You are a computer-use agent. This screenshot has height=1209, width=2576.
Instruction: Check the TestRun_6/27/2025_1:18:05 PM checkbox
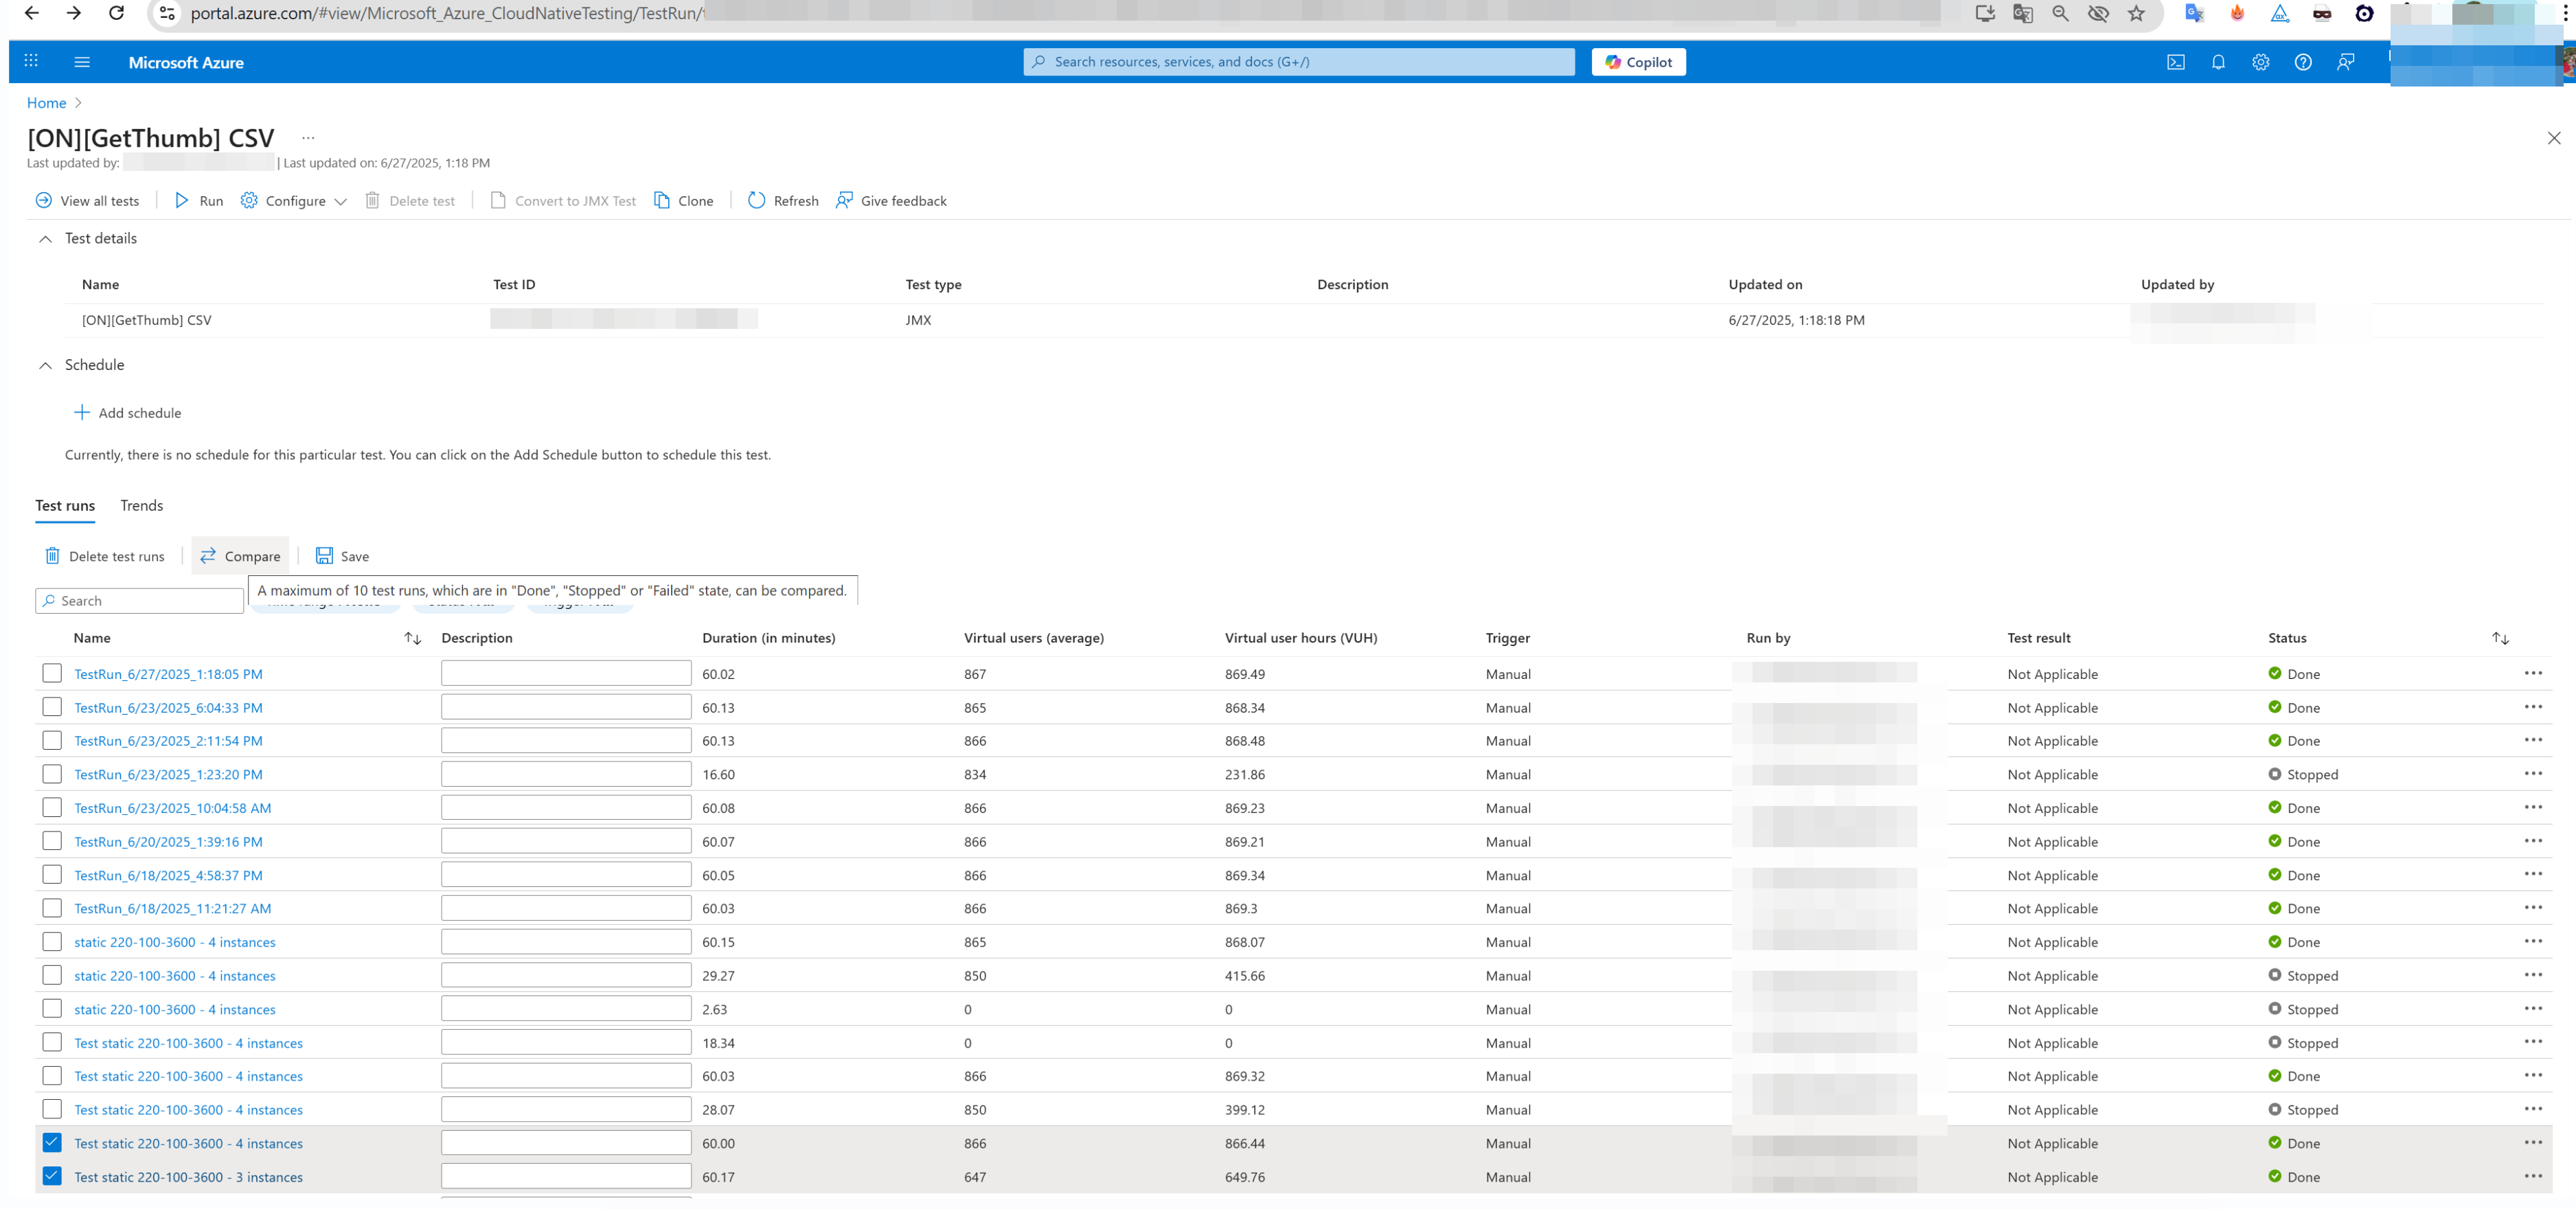coord(52,673)
